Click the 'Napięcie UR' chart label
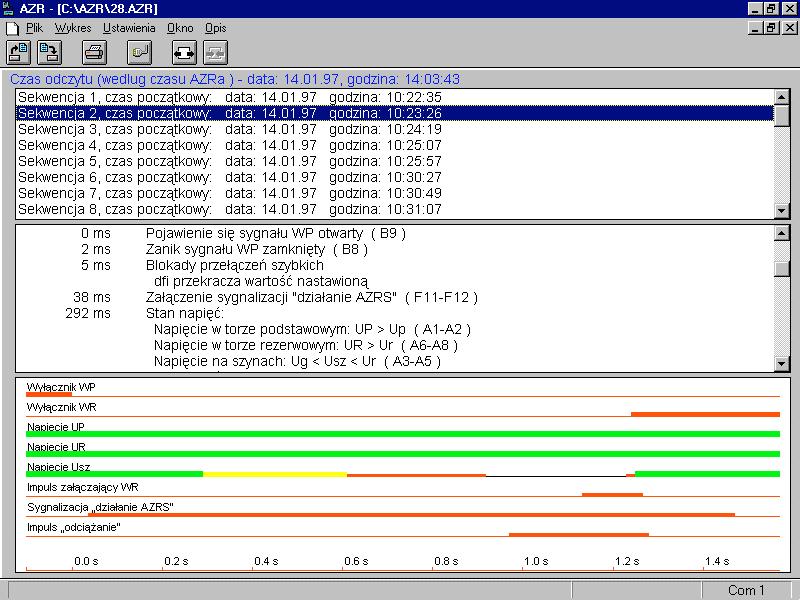The height and width of the screenshot is (600, 800). click(x=56, y=447)
